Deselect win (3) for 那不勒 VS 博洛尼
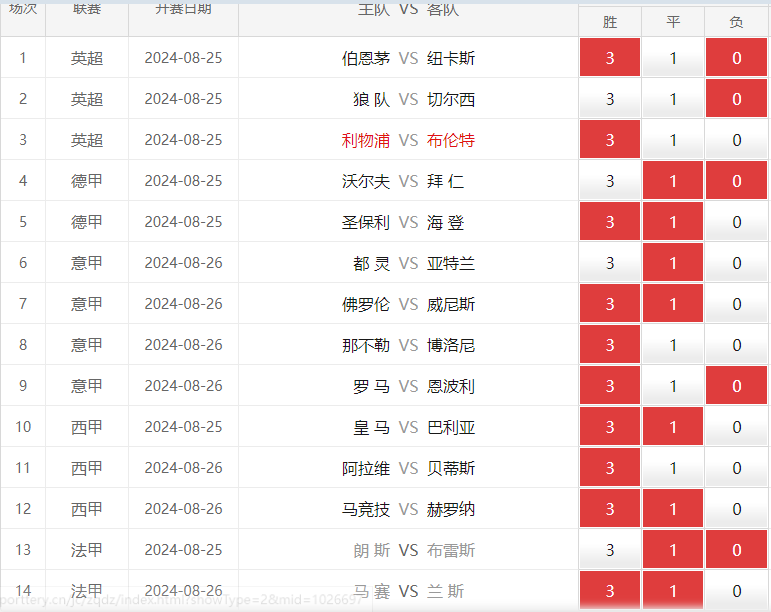 (x=610, y=345)
